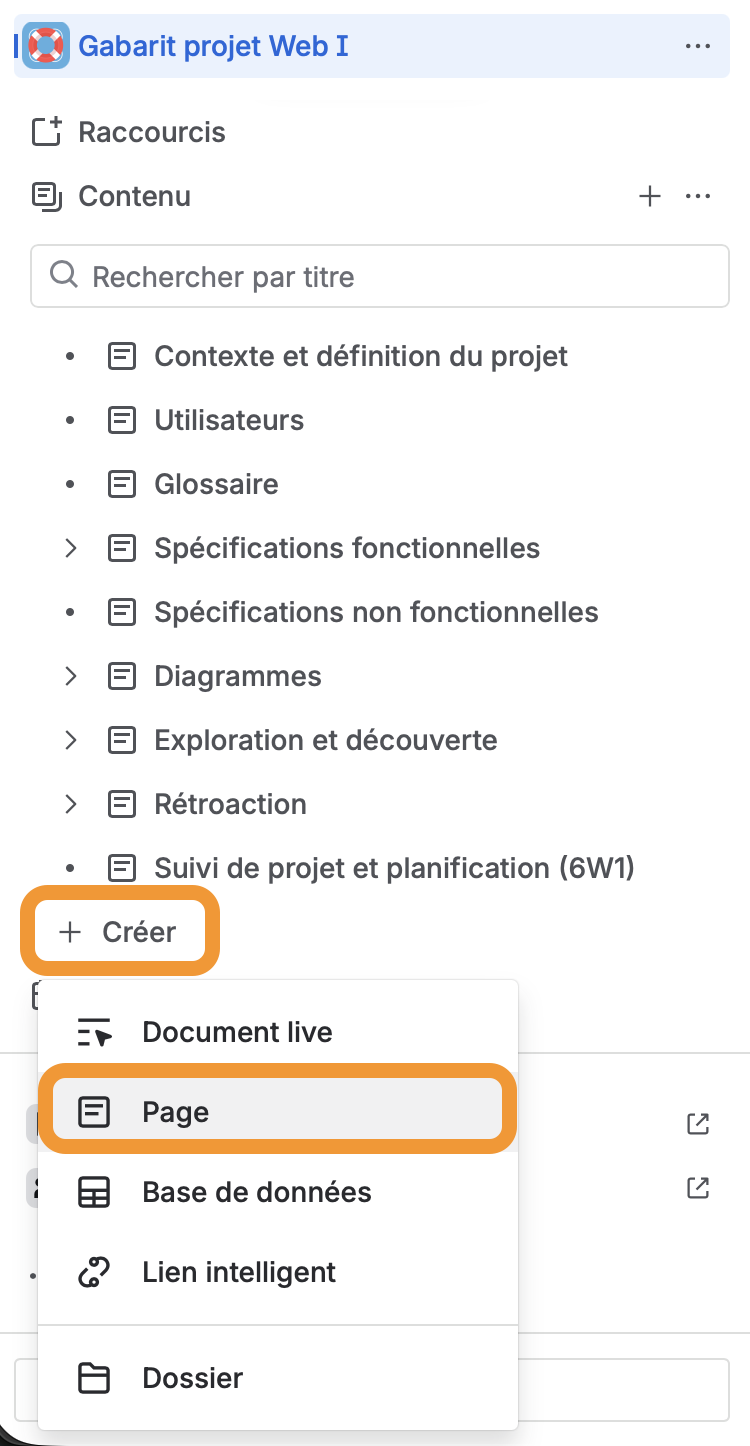Click the Raccourcis shortcut icon
Screen dimensions: 750x1446
pos(47,132)
